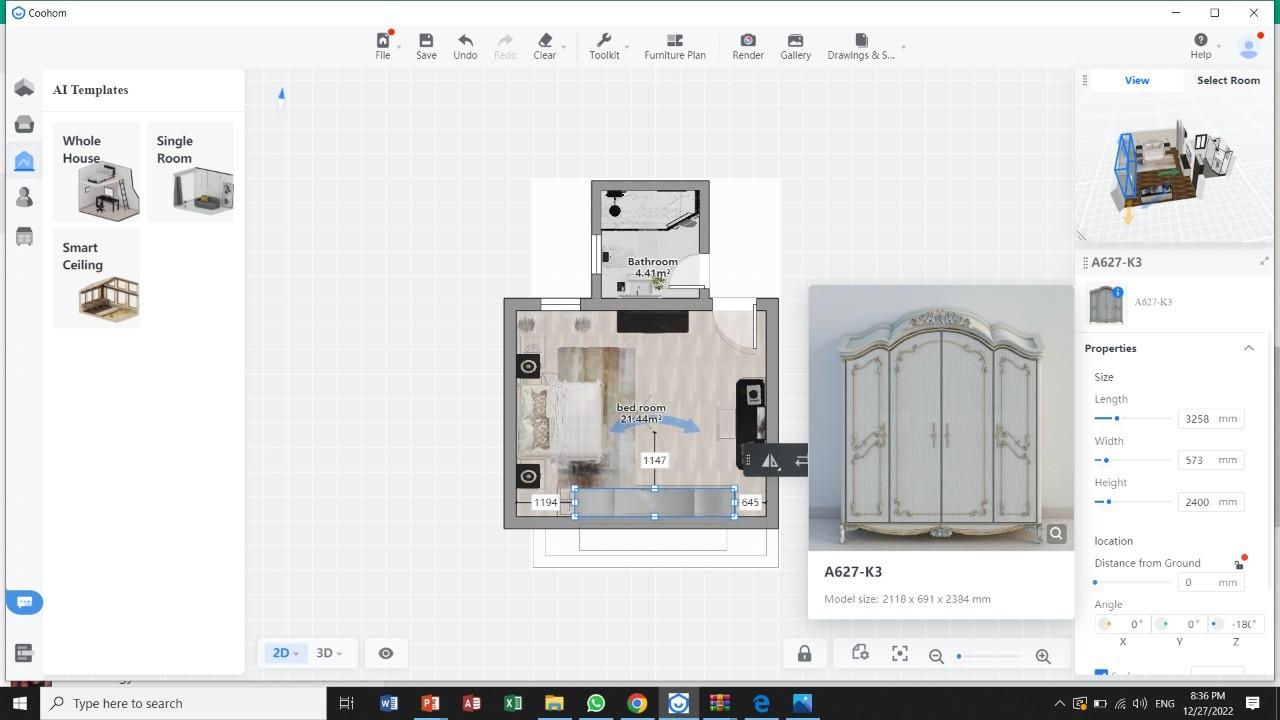Viewport: 1280px width, 720px height.
Task: Open Microsoft Word from taskbar
Action: [389, 703]
